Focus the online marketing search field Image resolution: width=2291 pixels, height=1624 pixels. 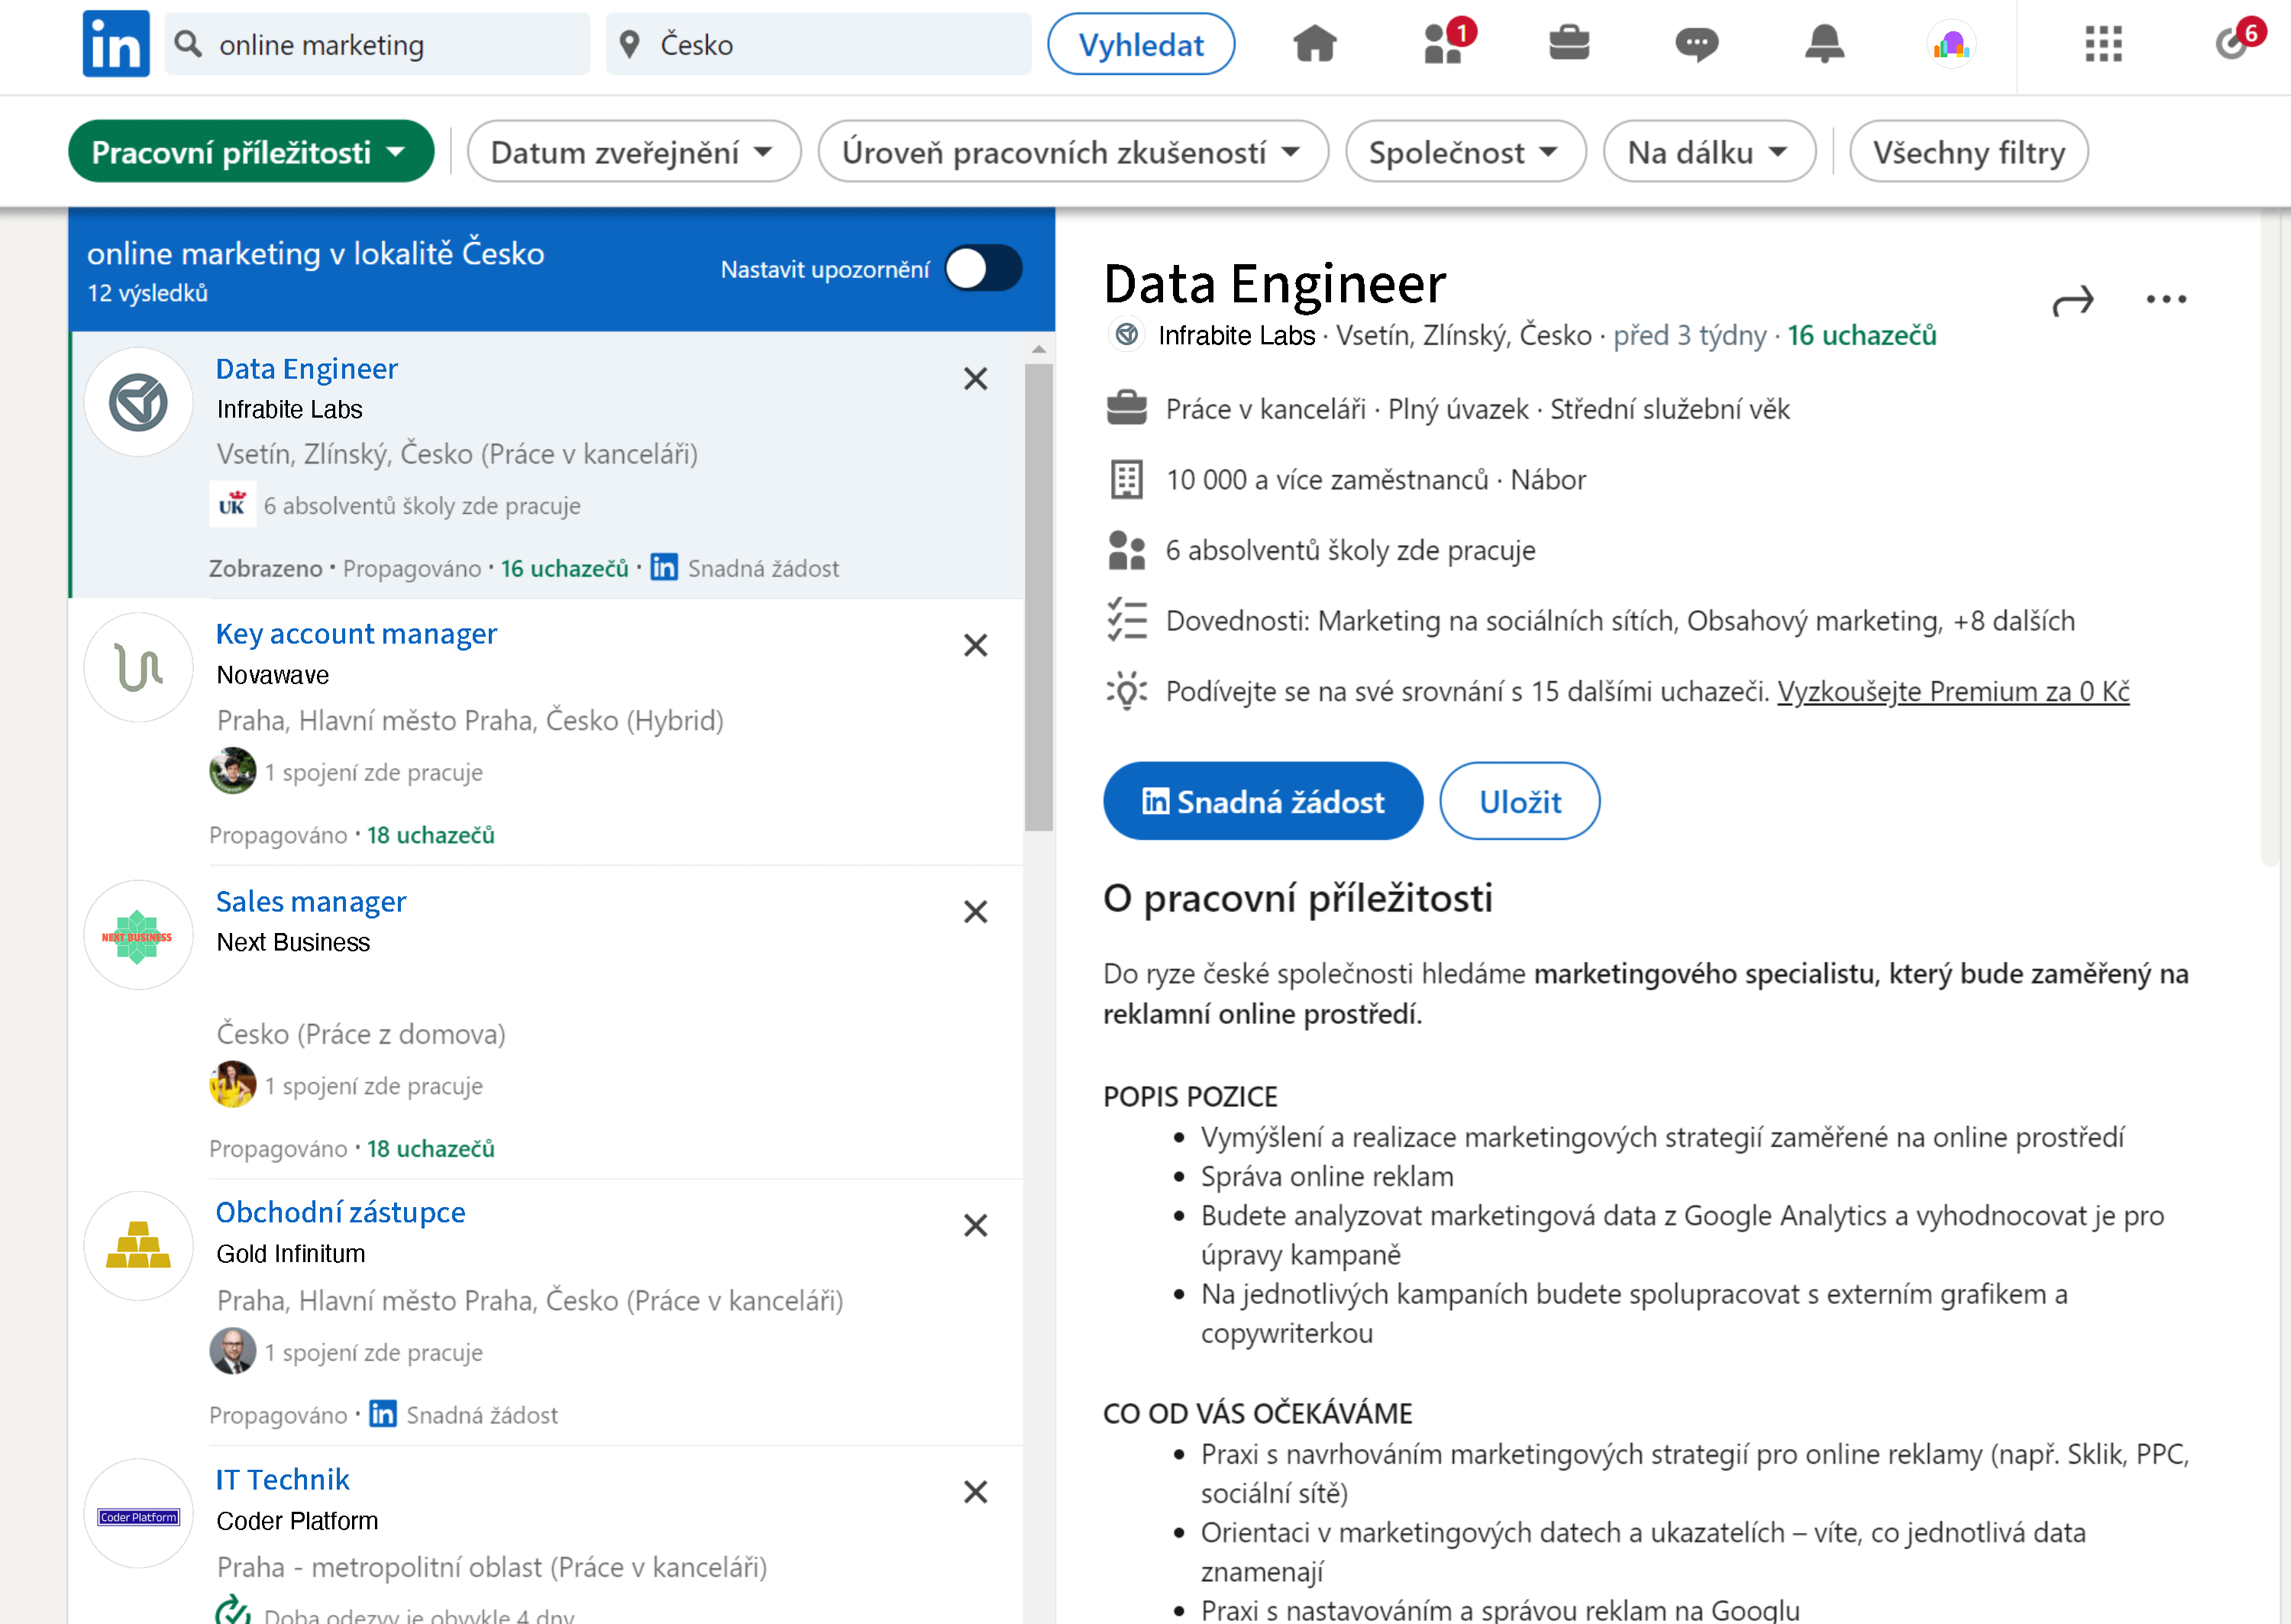377,44
